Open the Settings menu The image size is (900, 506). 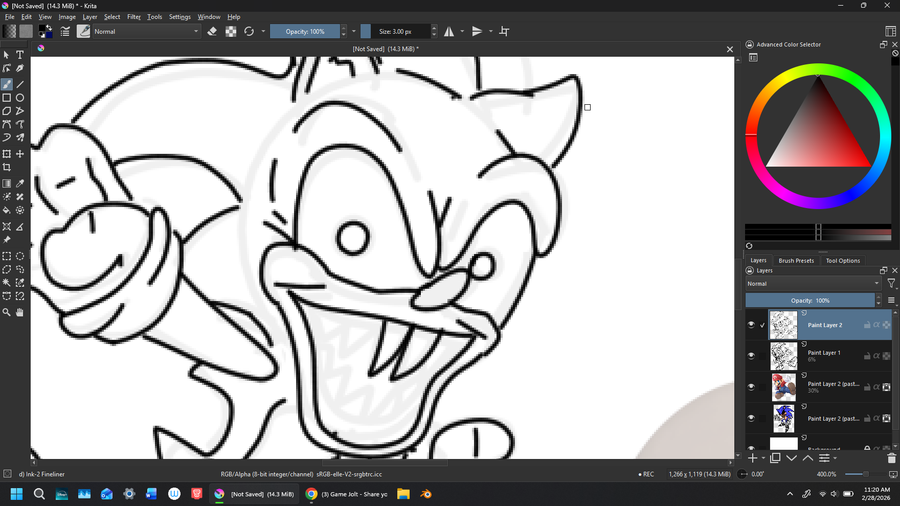click(x=180, y=17)
